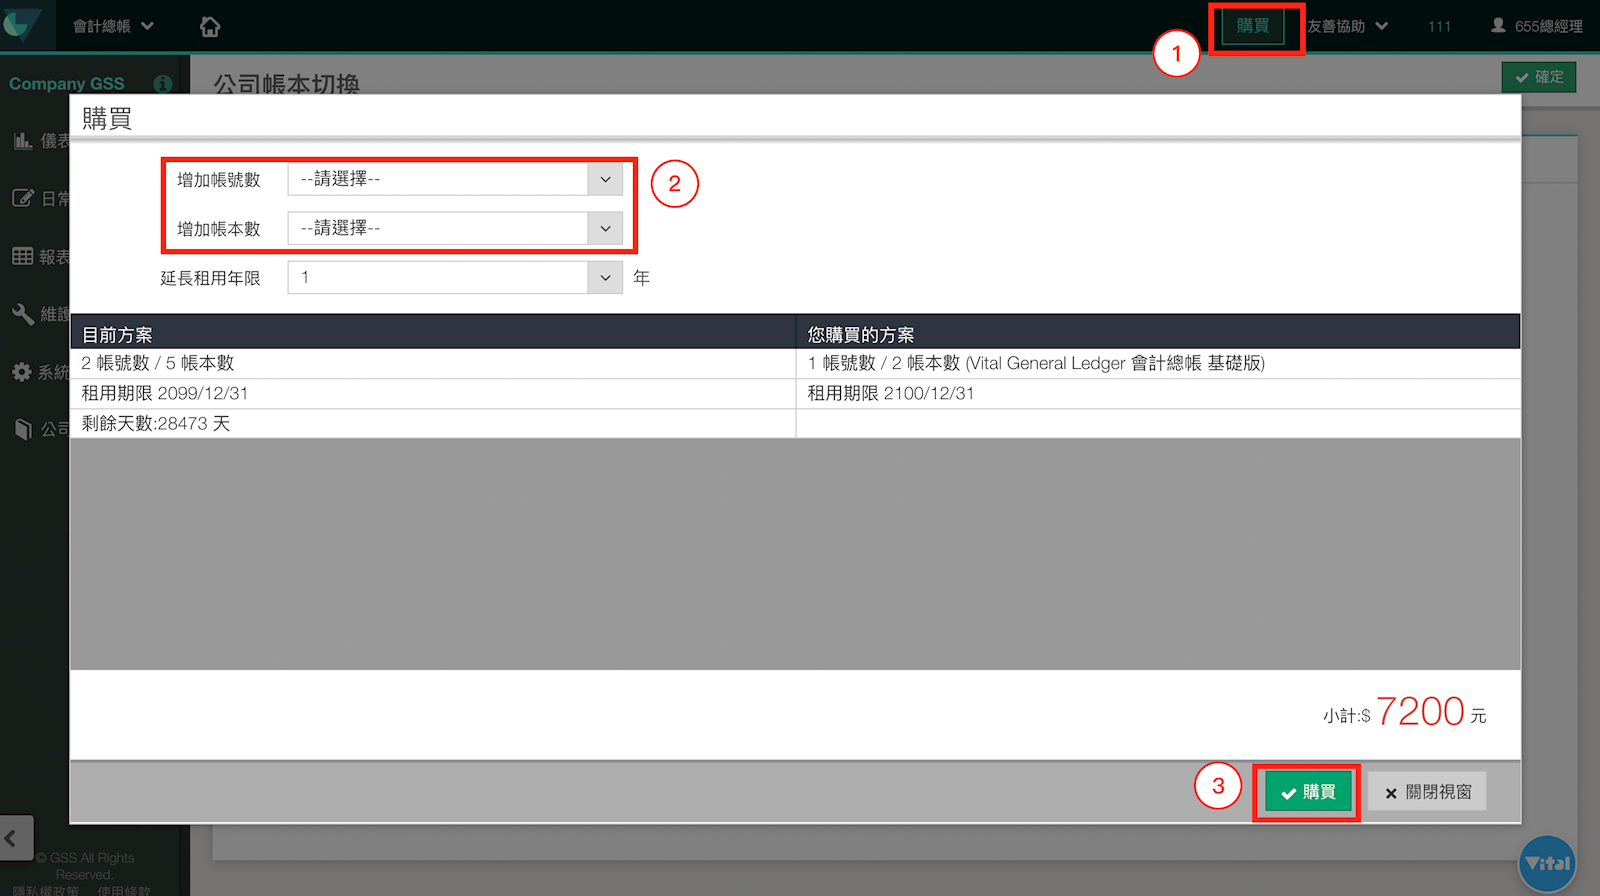Expand the 會計總帳 module menu
This screenshot has width=1600, height=896.
coord(113,26)
